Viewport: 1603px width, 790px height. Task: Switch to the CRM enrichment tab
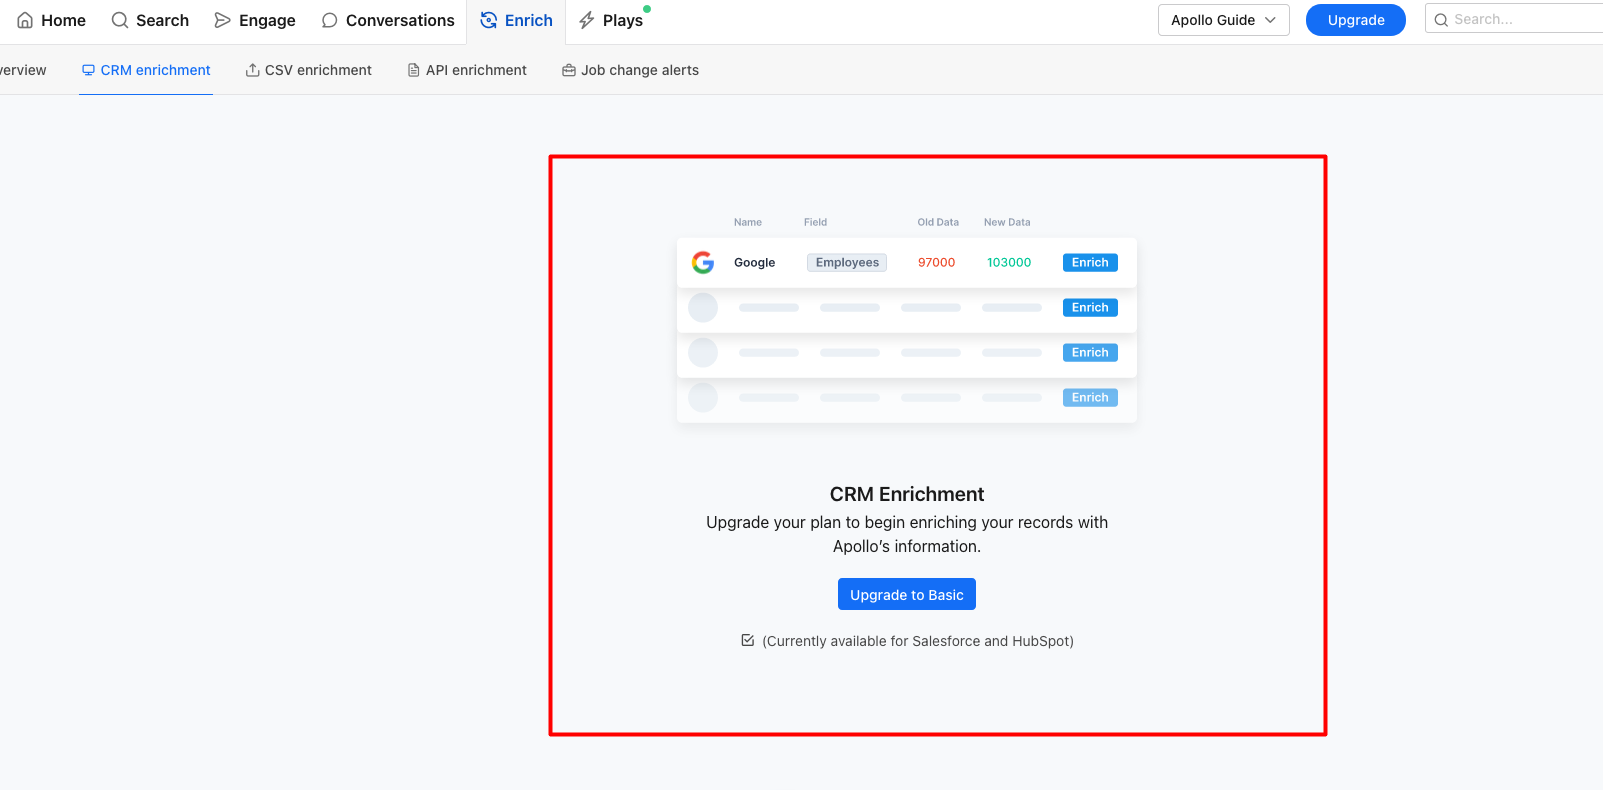[x=146, y=70]
